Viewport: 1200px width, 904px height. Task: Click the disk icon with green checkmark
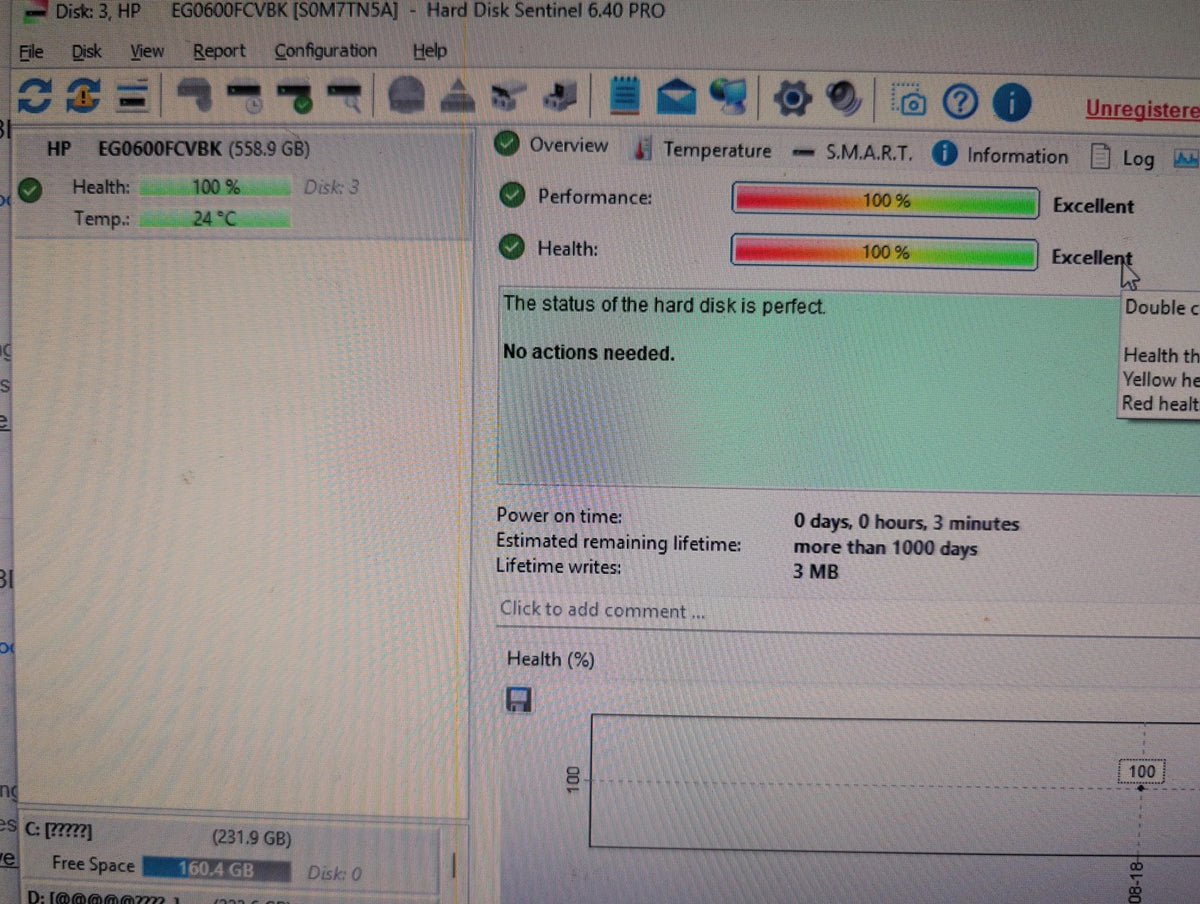pyautogui.click(x=294, y=98)
